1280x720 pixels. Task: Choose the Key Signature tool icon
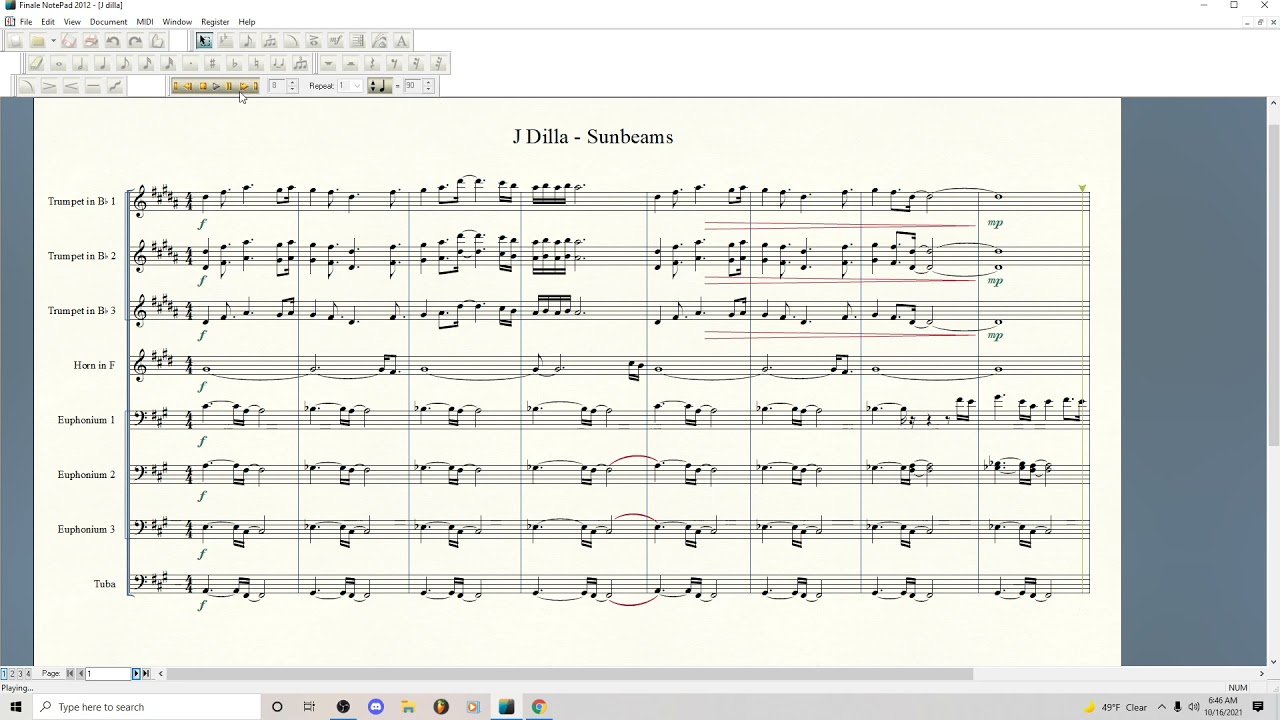(225, 41)
